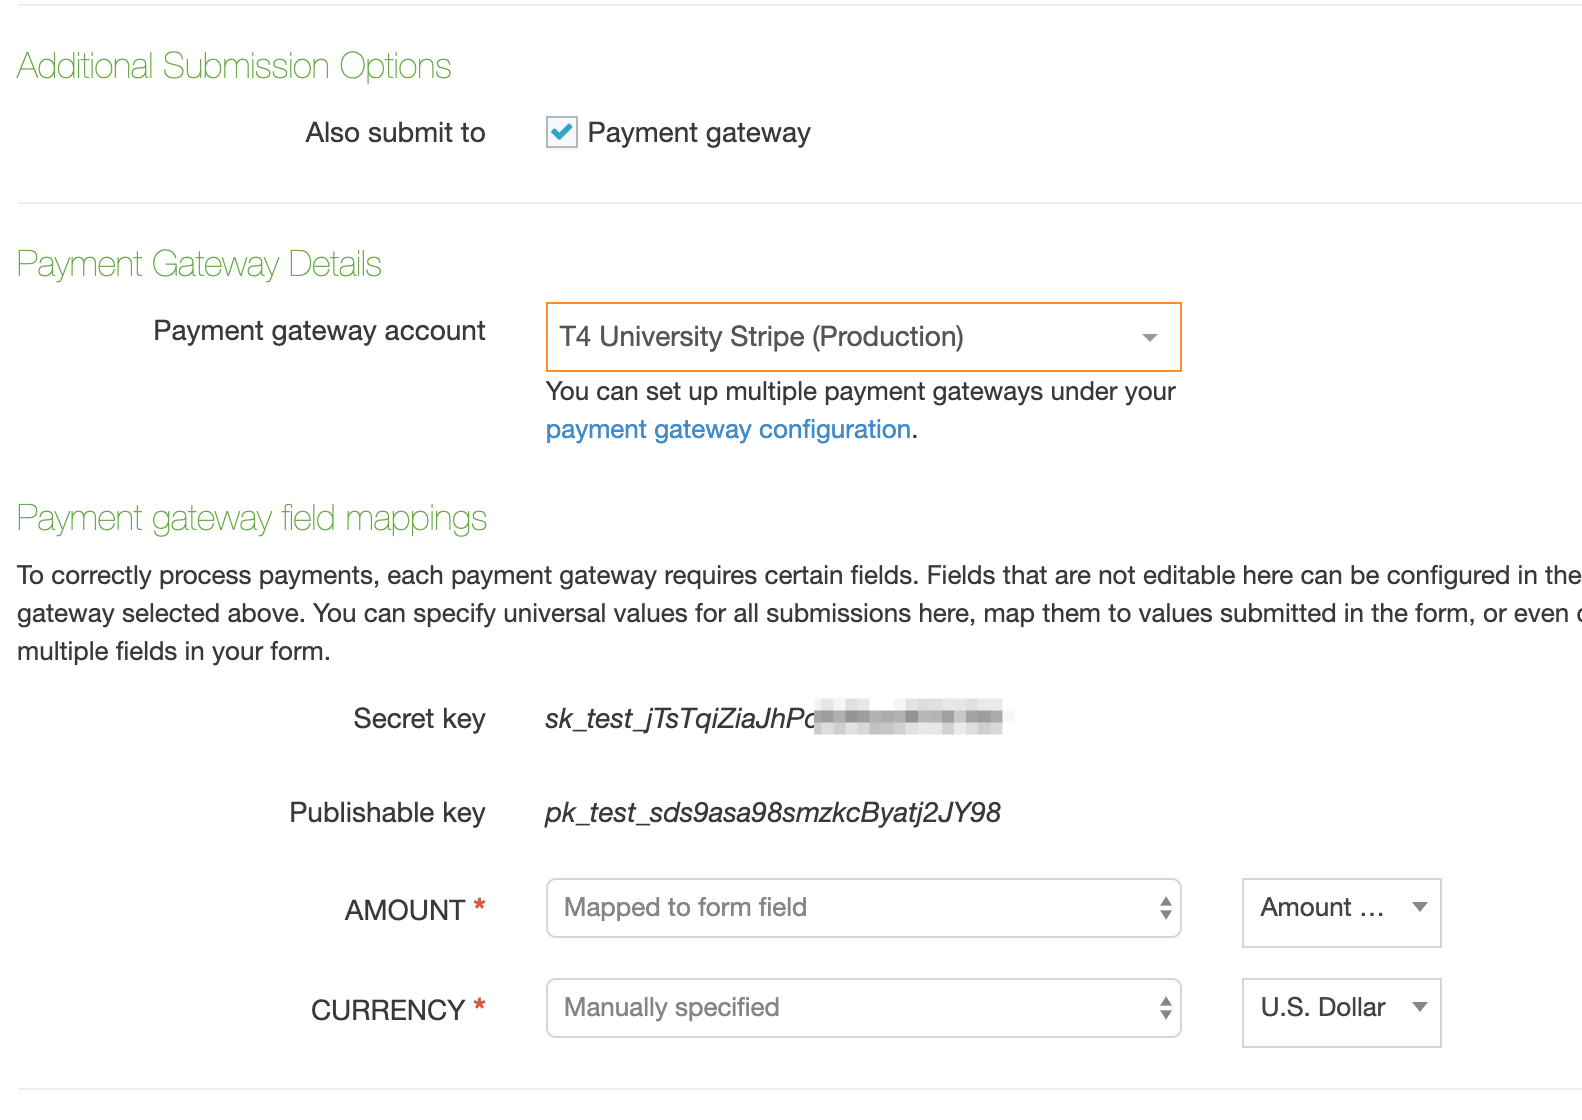The image size is (1582, 1120).
Task: Click the 'Payment Gateway Details' heading
Action: pos(199,264)
